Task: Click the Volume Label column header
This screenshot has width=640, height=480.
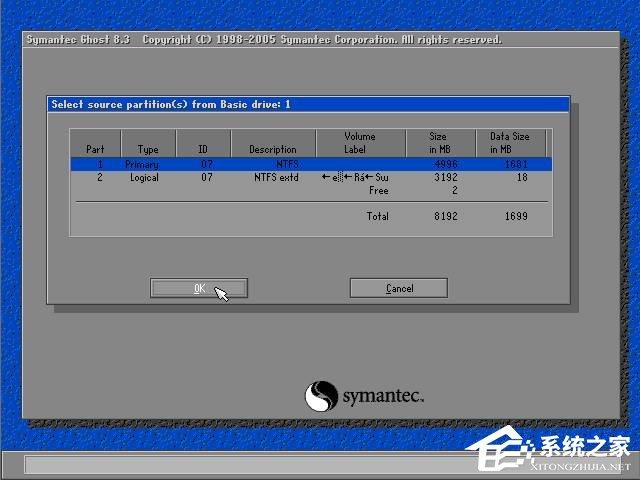Action: click(360, 143)
